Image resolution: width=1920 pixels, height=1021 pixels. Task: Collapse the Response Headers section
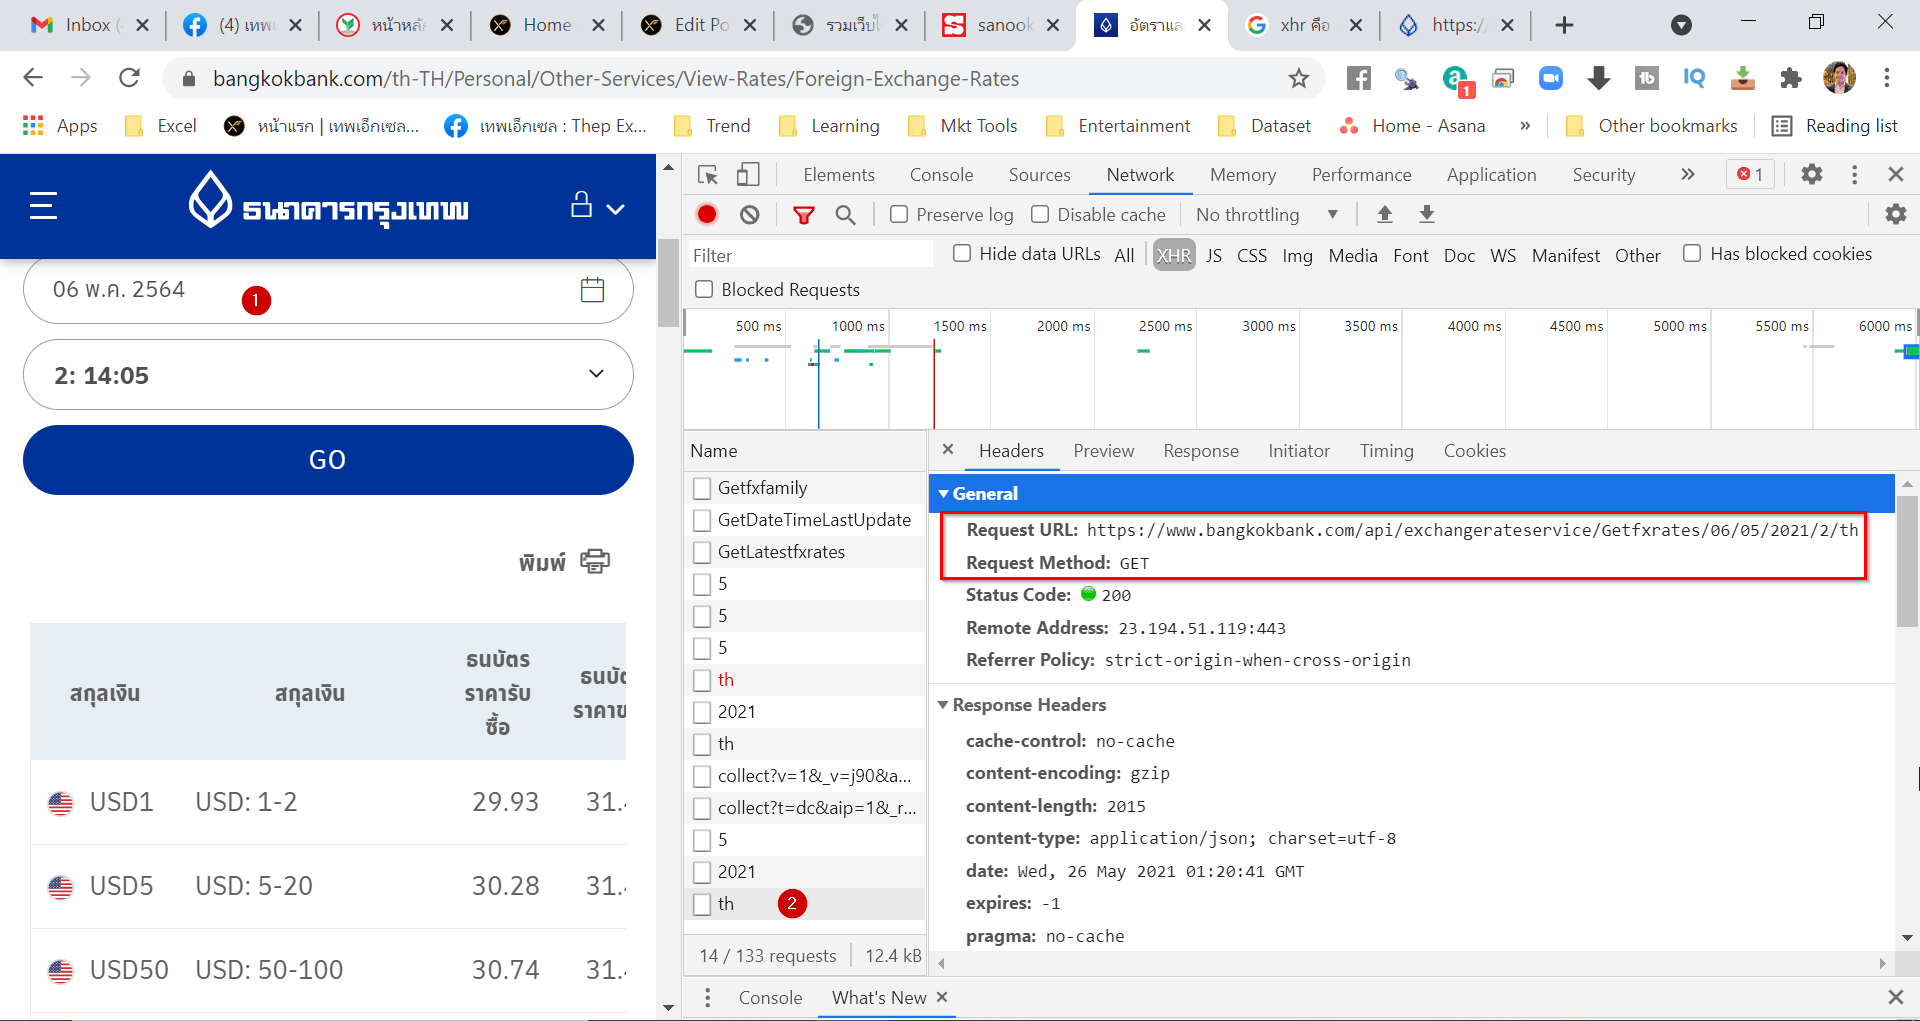pyautogui.click(x=944, y=705)
